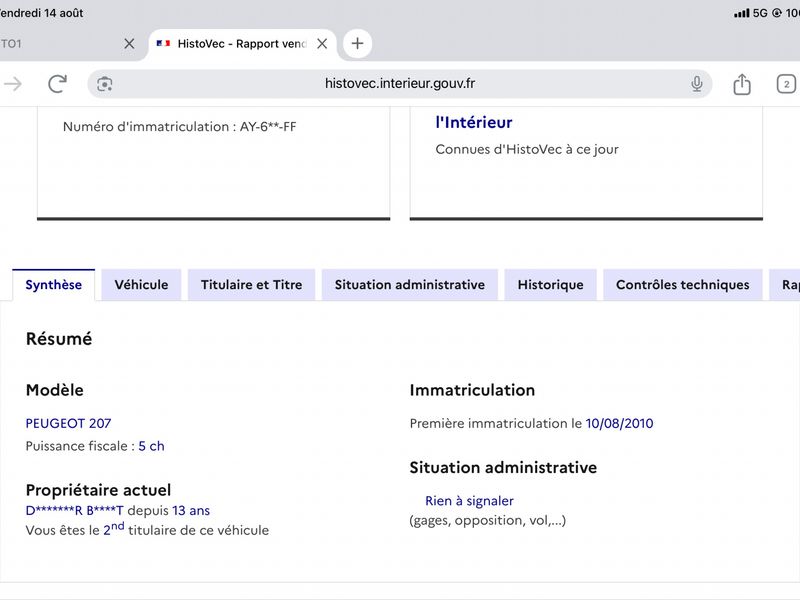Open the share sheet icon
800x600 pixels.
tap(742, 84)
